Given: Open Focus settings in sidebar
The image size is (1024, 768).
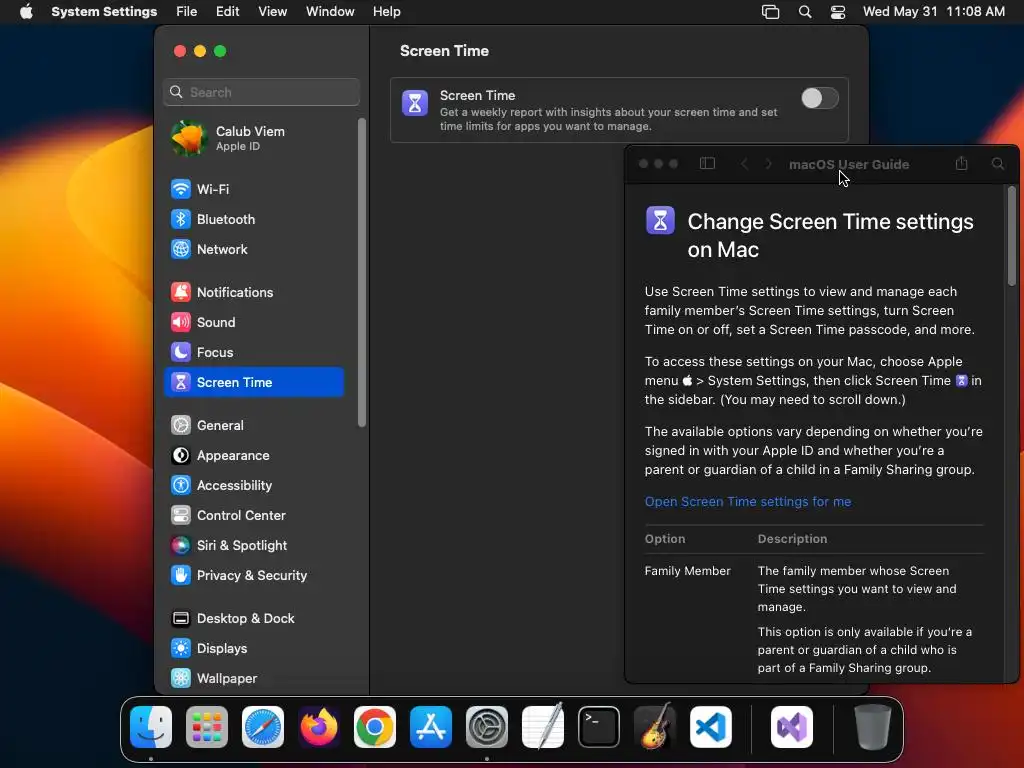Looking at the screenshot, I should pyautogui.click(x=253, y=353).
